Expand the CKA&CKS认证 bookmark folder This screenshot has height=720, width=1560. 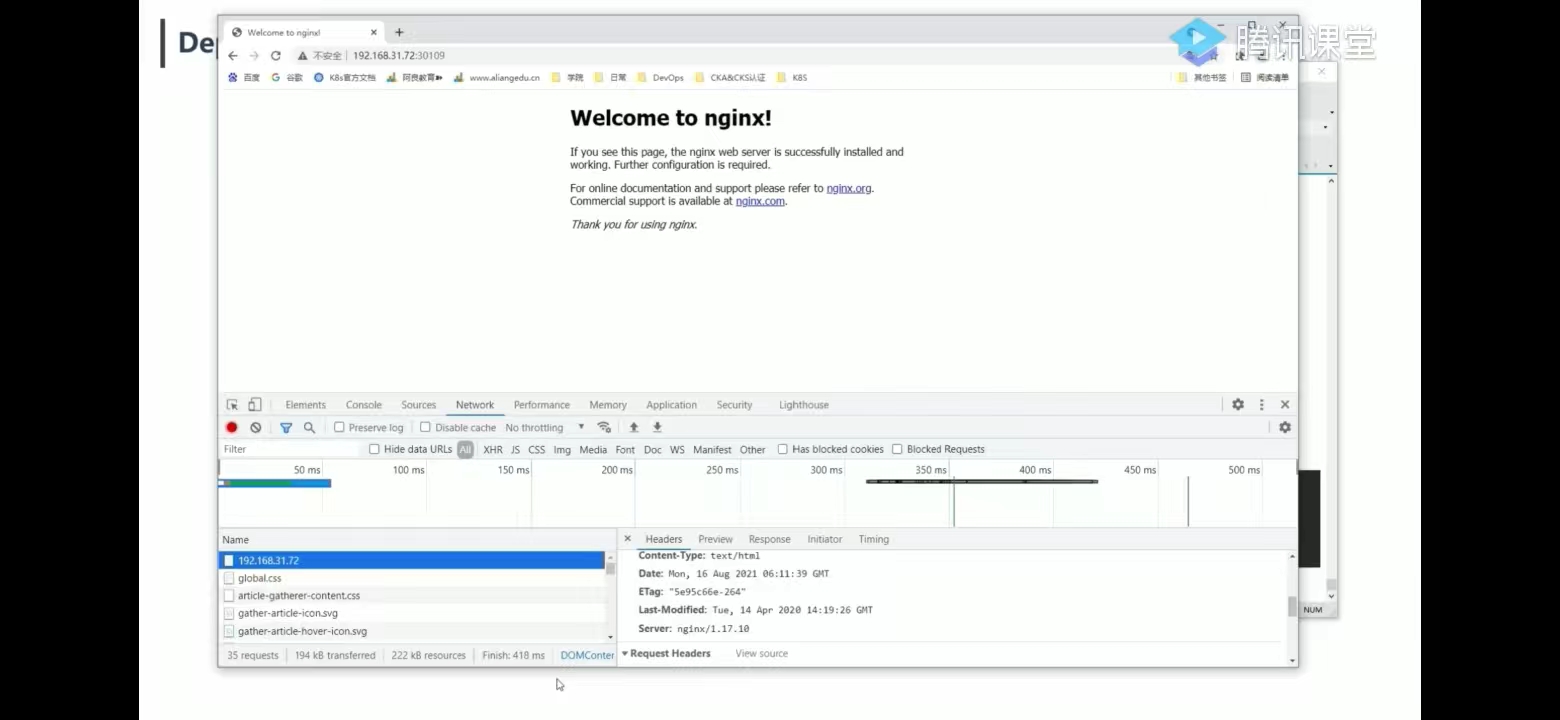730,77
